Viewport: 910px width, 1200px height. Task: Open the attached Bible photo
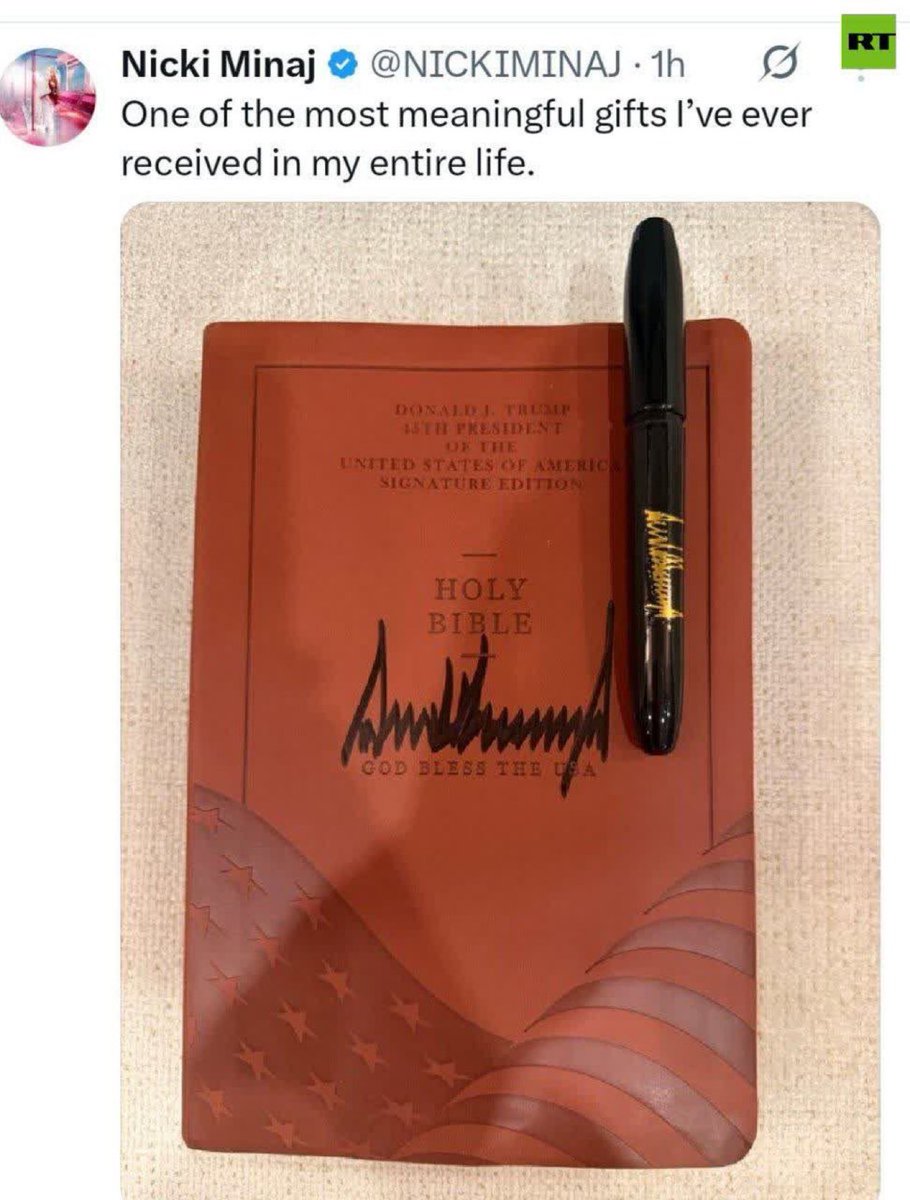click(500, 700)
